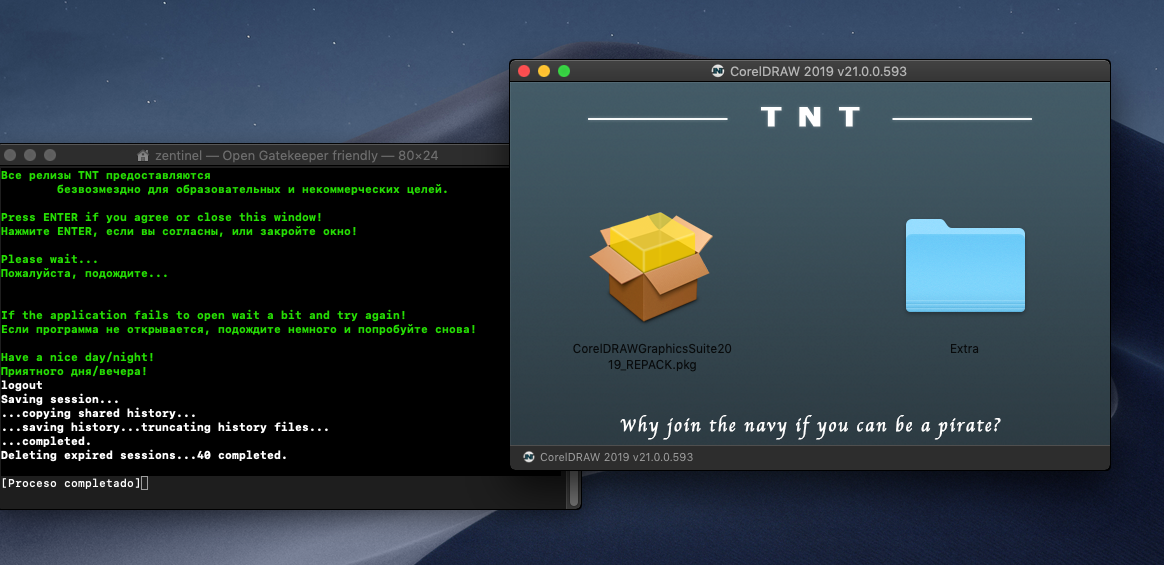Viewport: 1164px width, 565px height.
Task: Select the blue Extra folder icon
Action: click(x=965, y=265)
